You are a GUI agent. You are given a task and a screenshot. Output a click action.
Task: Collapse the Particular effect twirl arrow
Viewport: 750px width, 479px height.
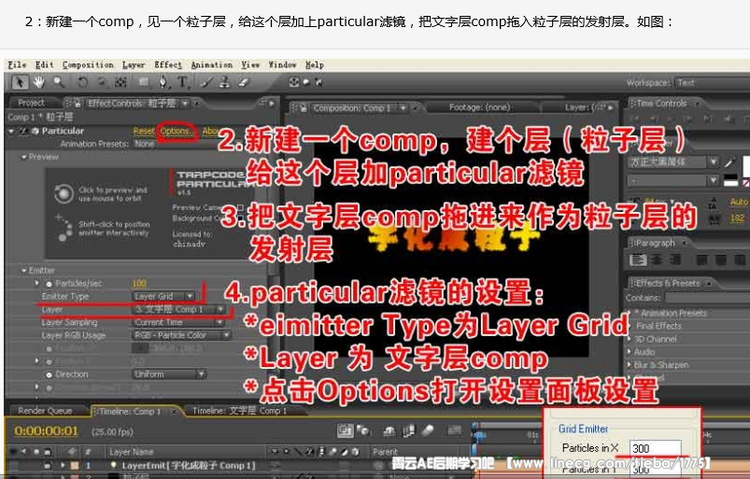click(11, 131)
